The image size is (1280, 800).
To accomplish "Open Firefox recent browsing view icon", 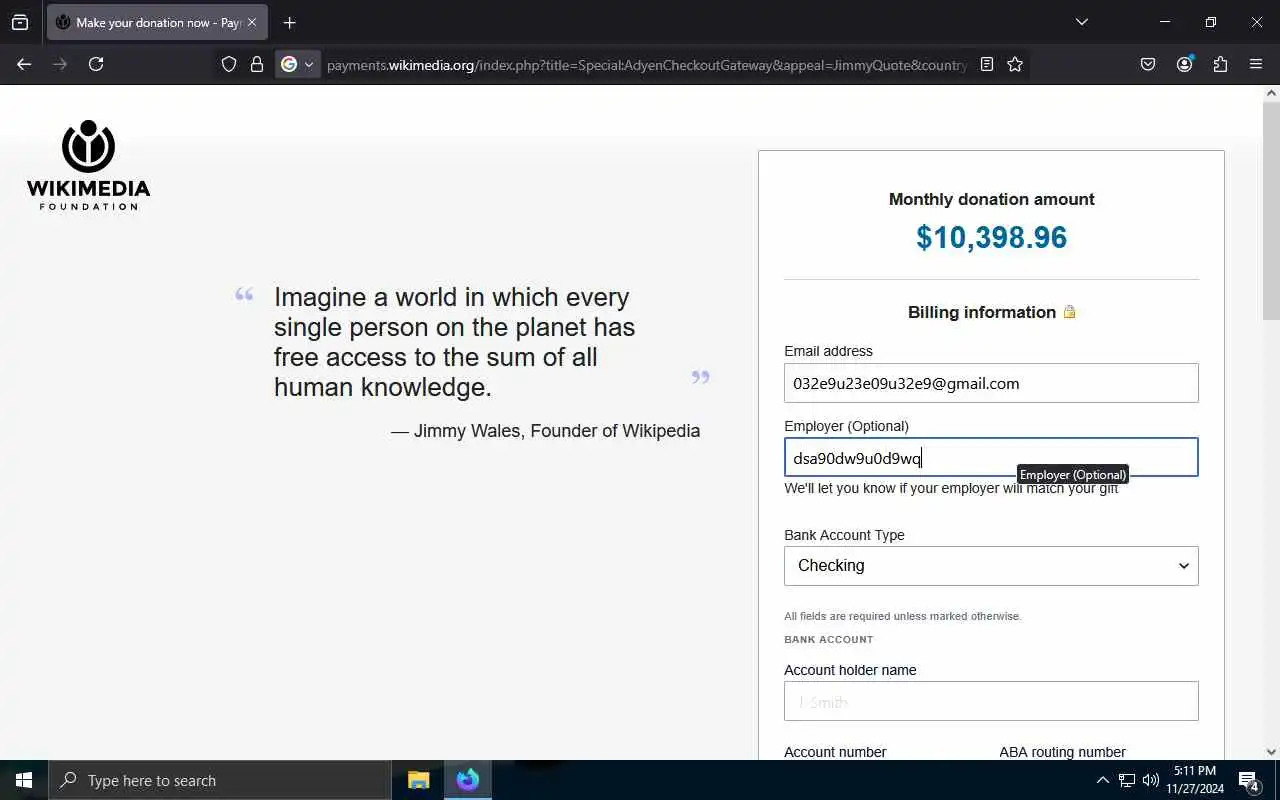I will pyautogui.click(x=20, y=22).
